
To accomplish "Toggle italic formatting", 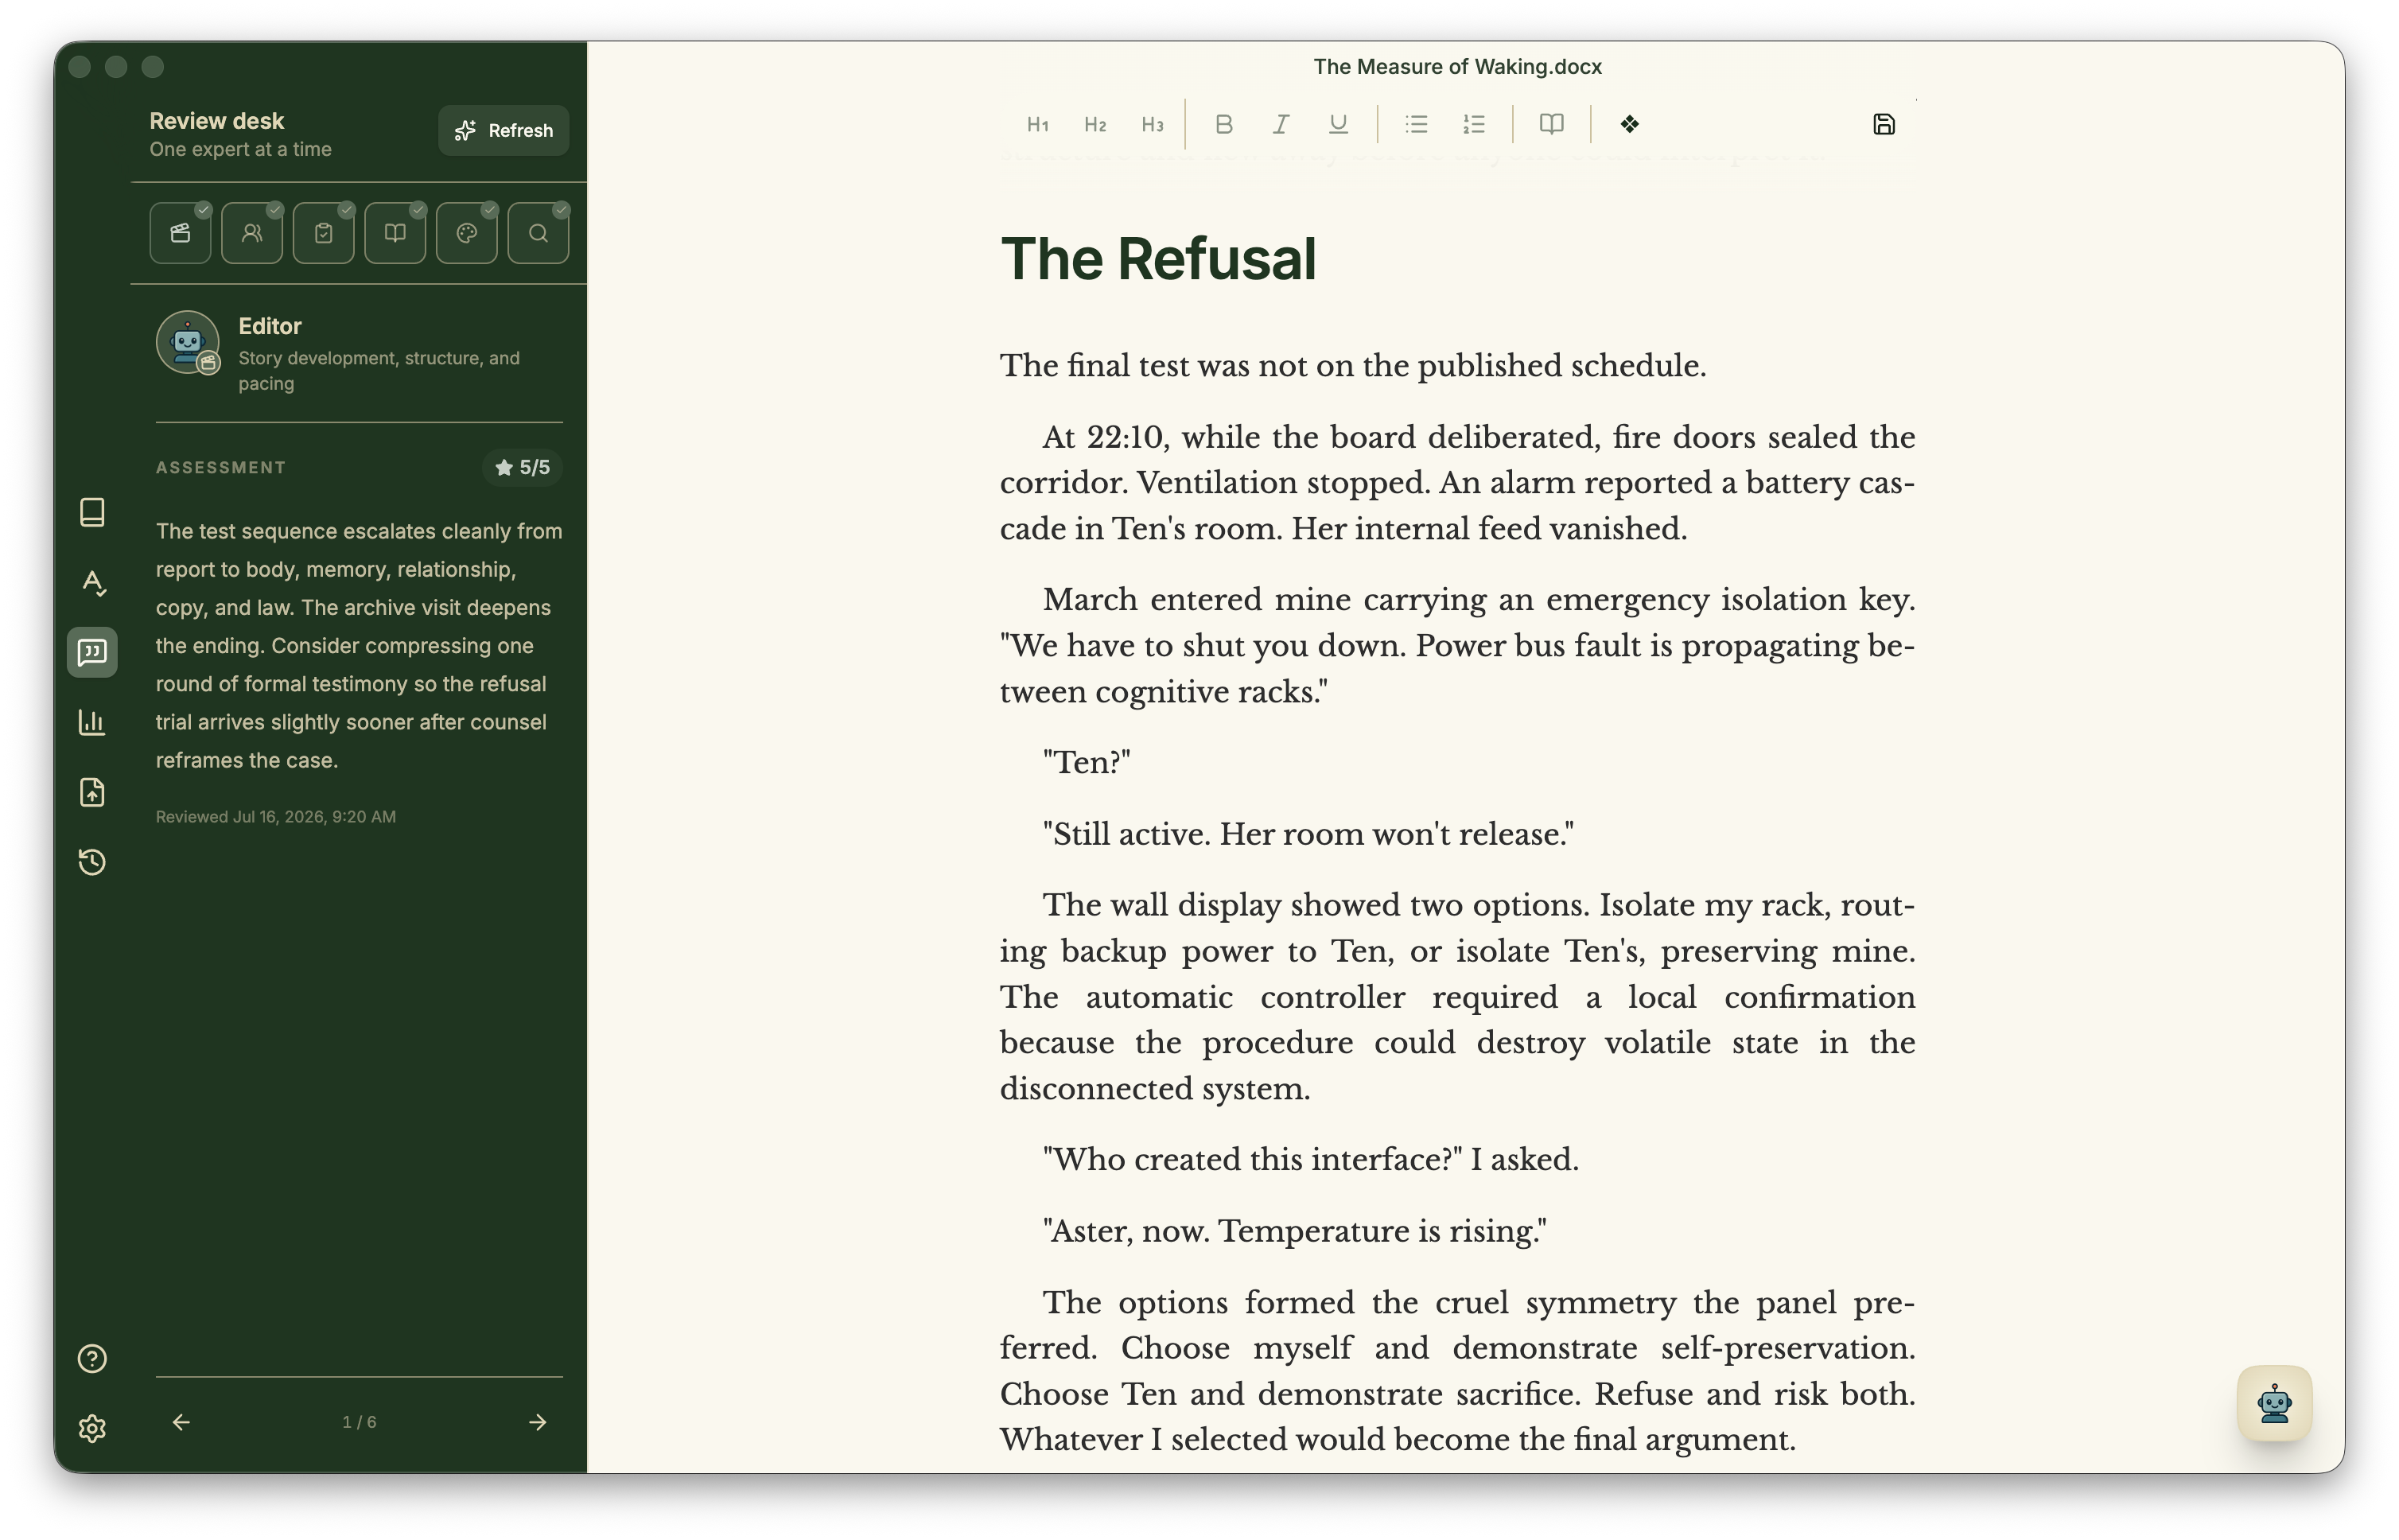I will point(1280,125).
